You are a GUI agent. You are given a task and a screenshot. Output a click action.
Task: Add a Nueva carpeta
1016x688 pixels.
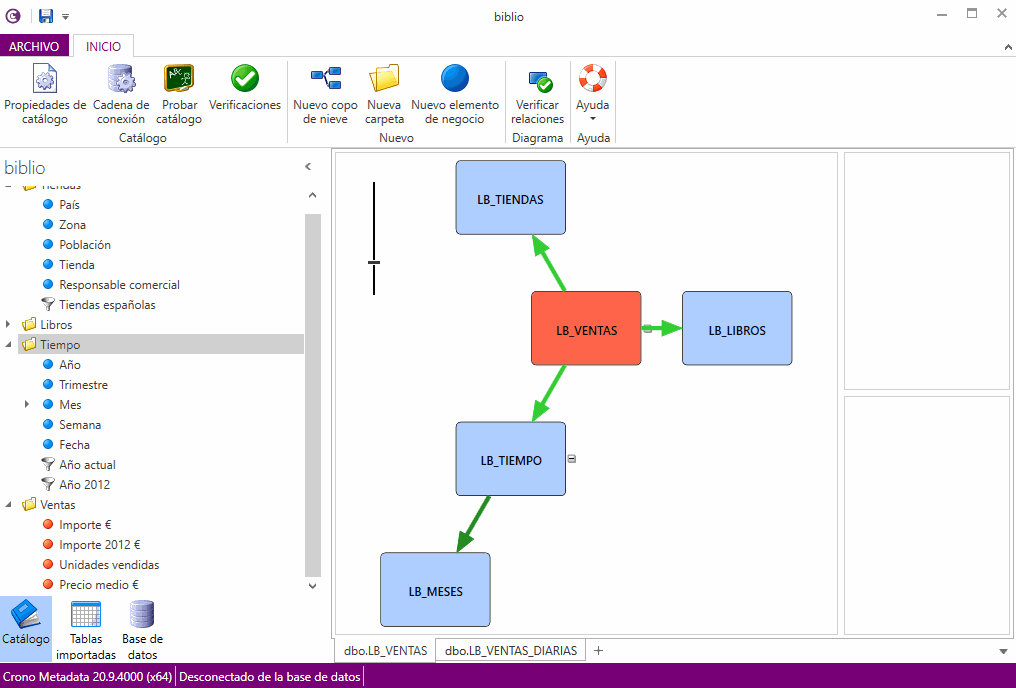coord(384,94)
